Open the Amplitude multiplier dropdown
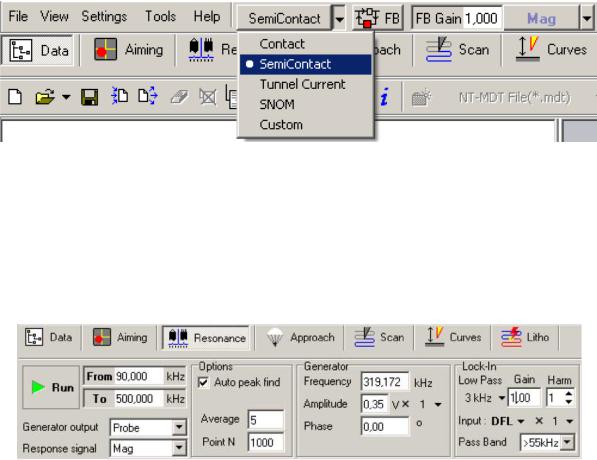The width and height of the screenshot is (597, 460). pos(438,404)
